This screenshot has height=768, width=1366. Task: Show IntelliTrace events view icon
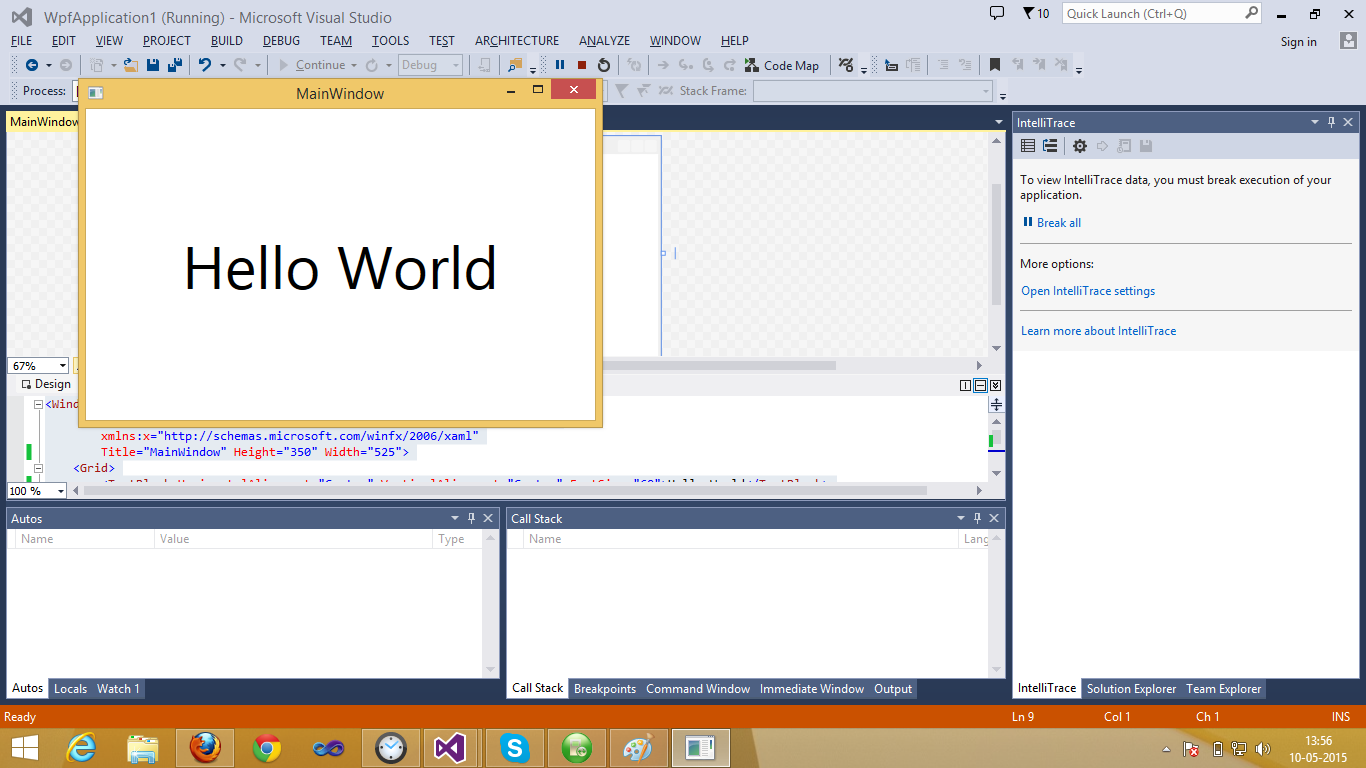[x=1027, y=146]
